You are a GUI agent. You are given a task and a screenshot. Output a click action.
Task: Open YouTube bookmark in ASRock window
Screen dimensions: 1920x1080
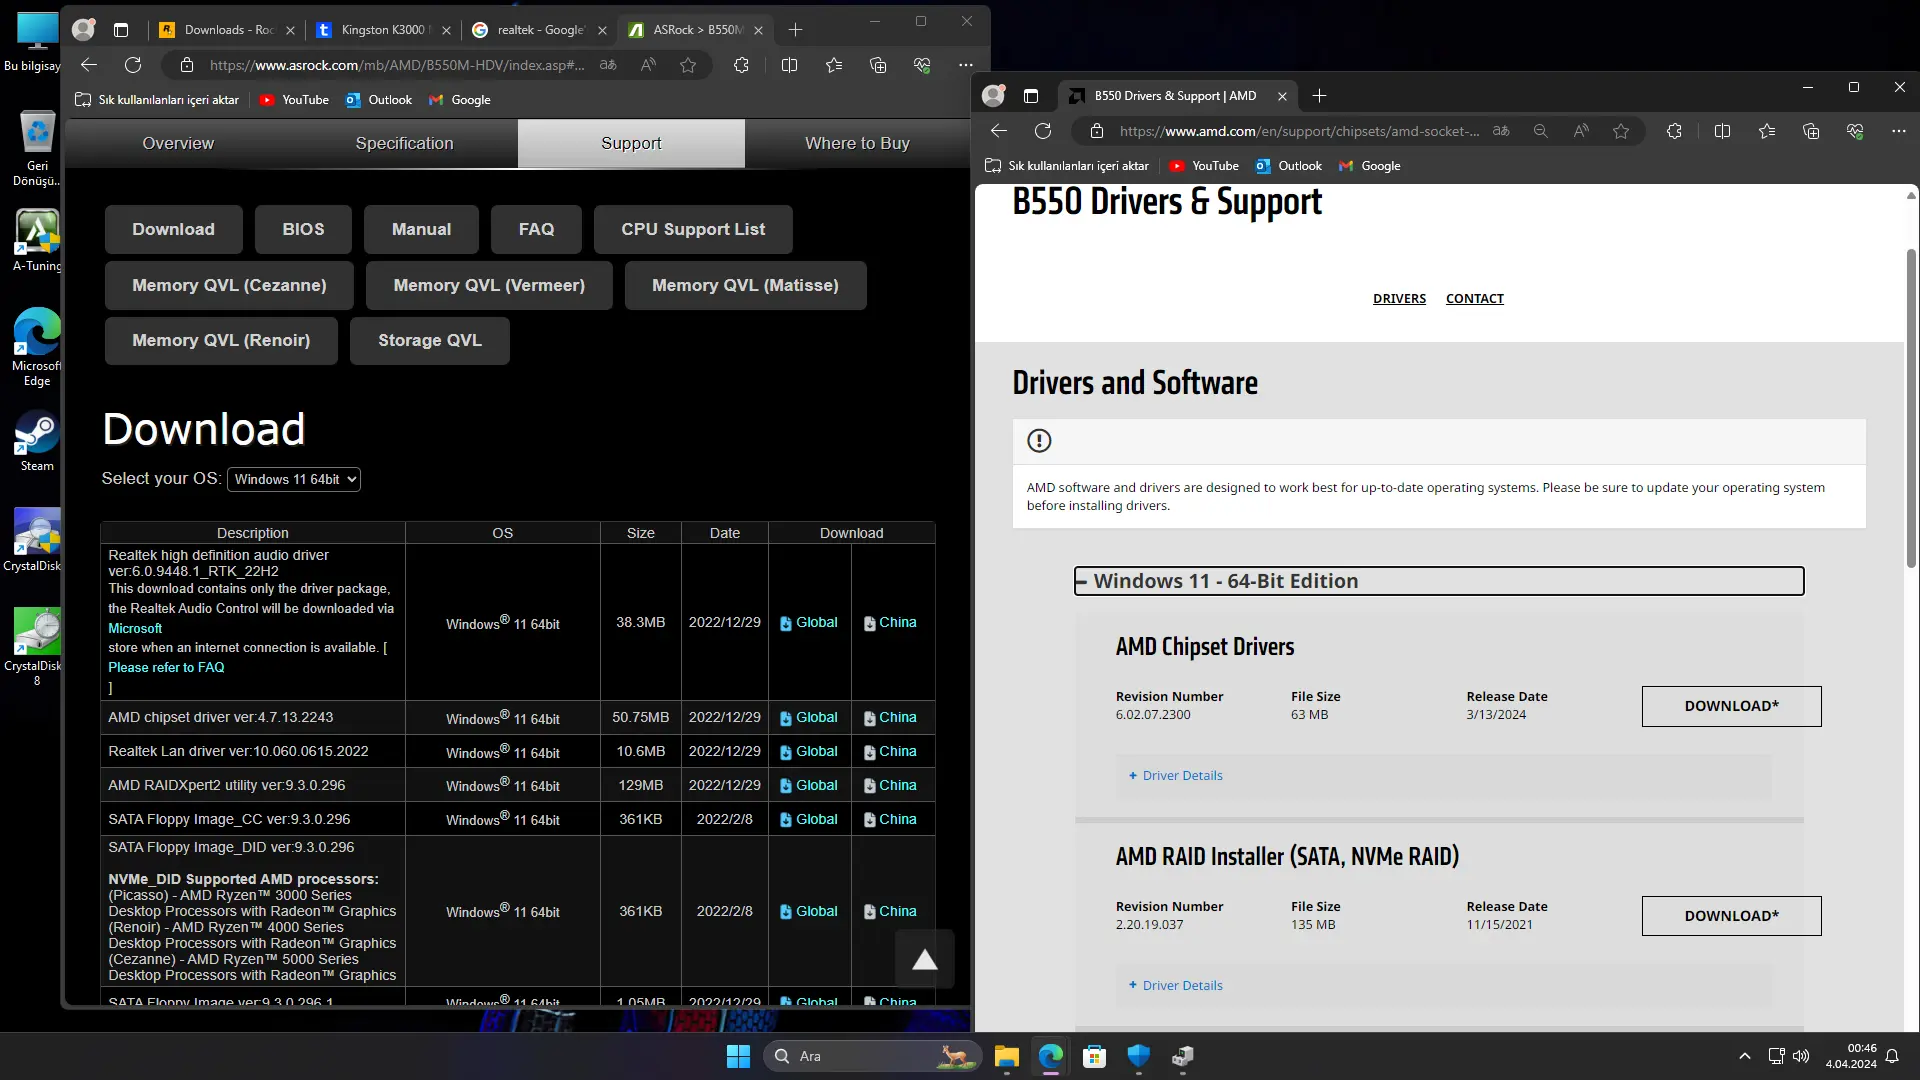pos(294,100)
